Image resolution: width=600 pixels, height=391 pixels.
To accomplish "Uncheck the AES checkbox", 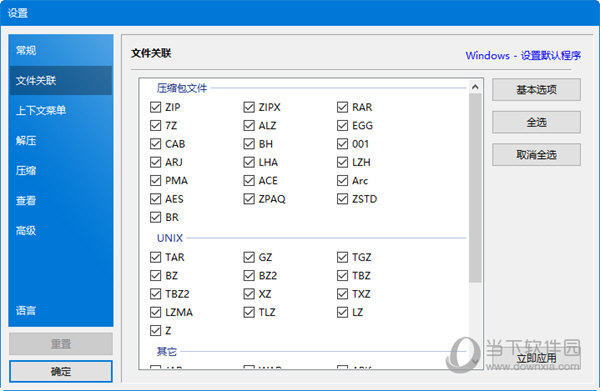I will click(x=155, y=199).
